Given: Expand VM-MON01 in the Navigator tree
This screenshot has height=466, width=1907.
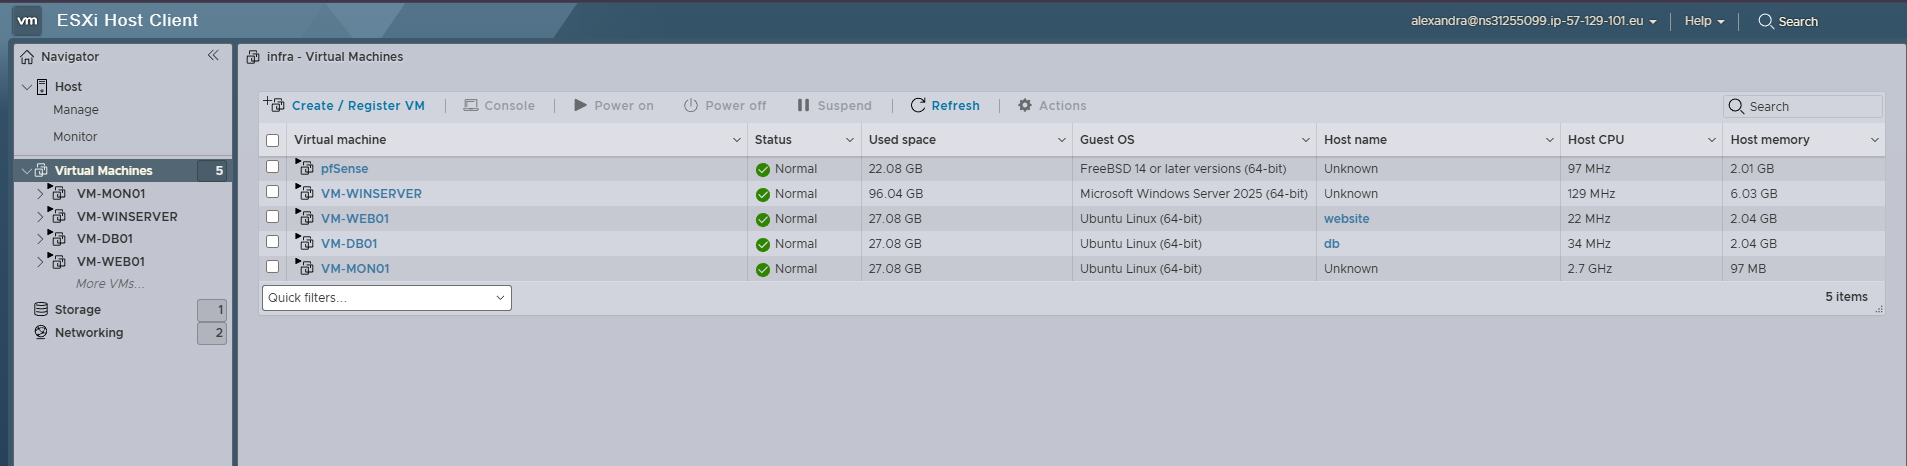Looking at the screenshot, I should (40, 193).
